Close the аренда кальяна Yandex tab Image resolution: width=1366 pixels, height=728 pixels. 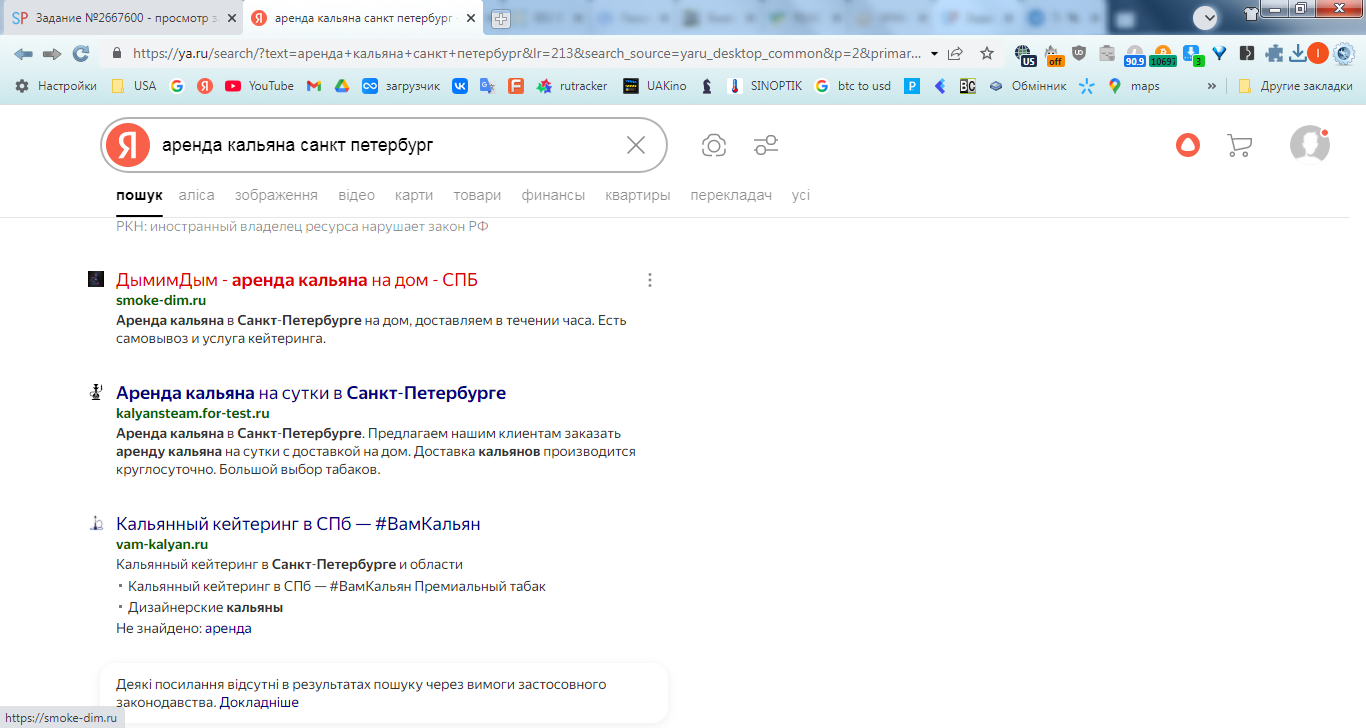pos(472,19)
